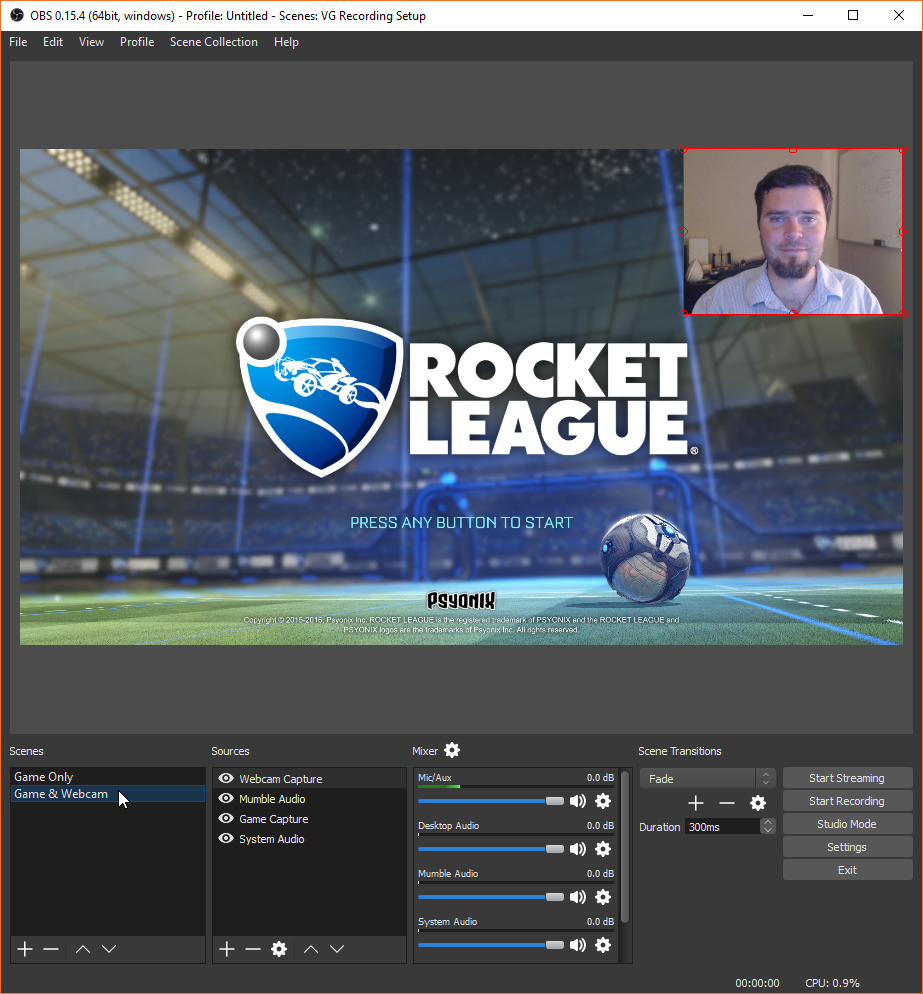
Task: Remove selected scene with minus icon
Action: 51,949
